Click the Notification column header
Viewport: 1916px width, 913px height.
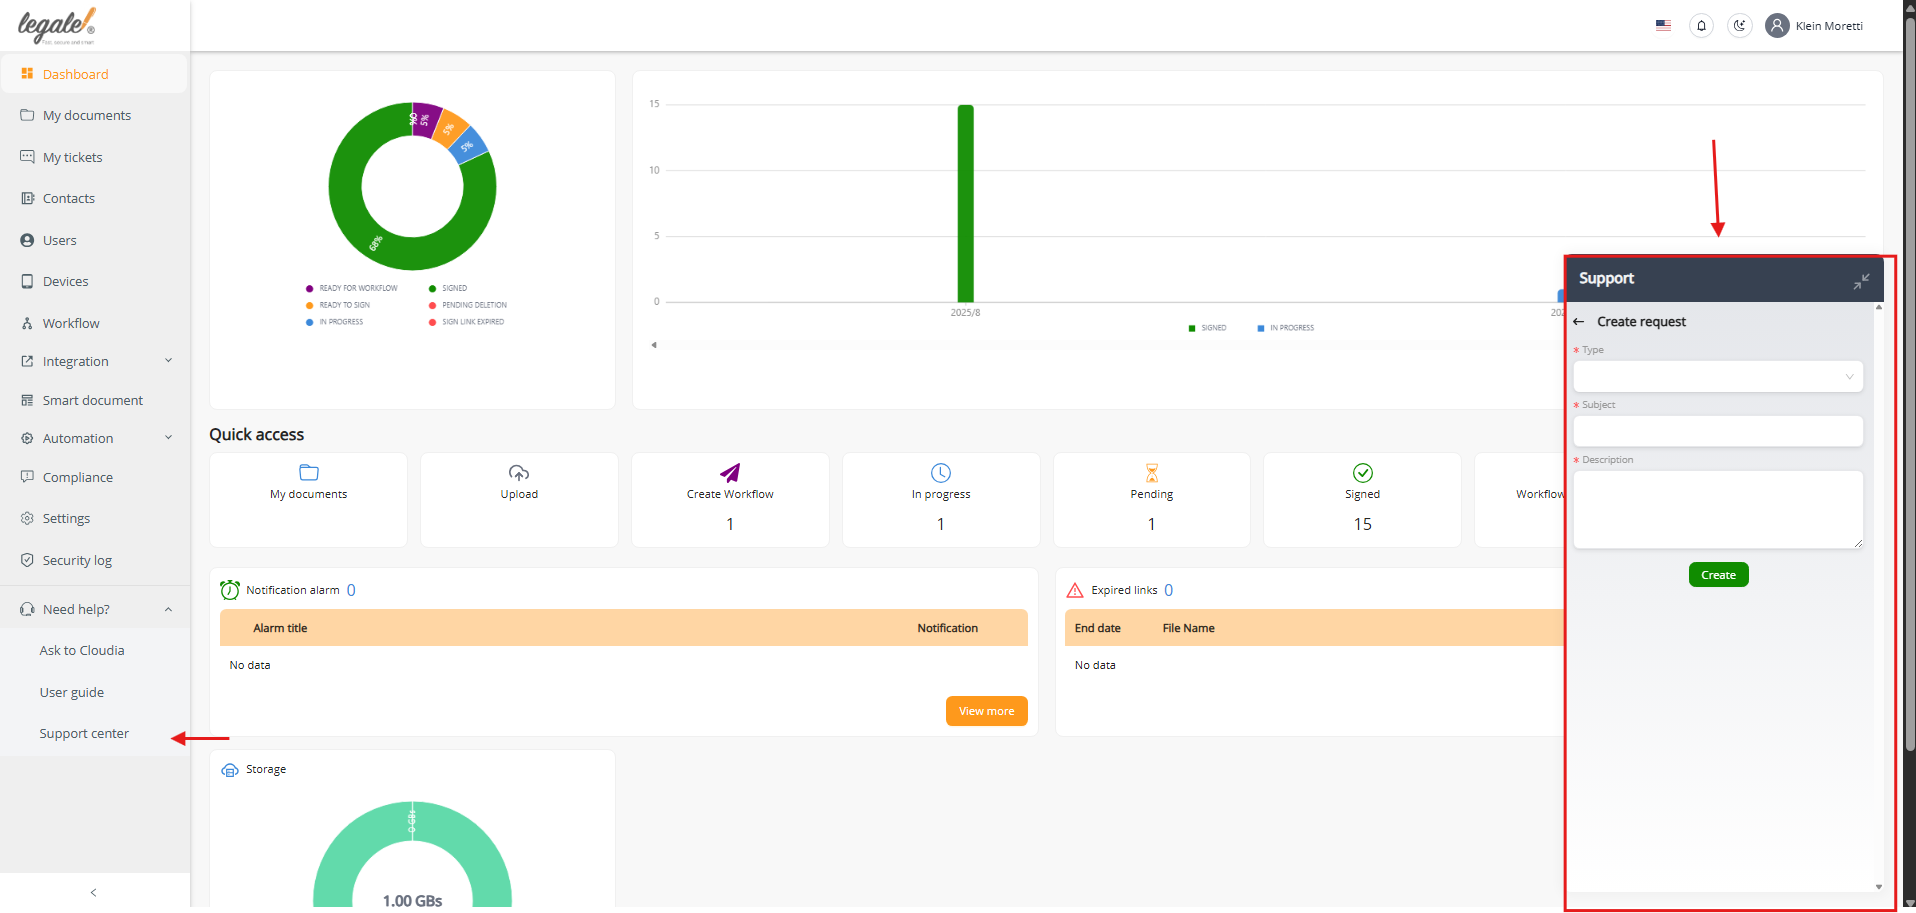tap(948, 628)
